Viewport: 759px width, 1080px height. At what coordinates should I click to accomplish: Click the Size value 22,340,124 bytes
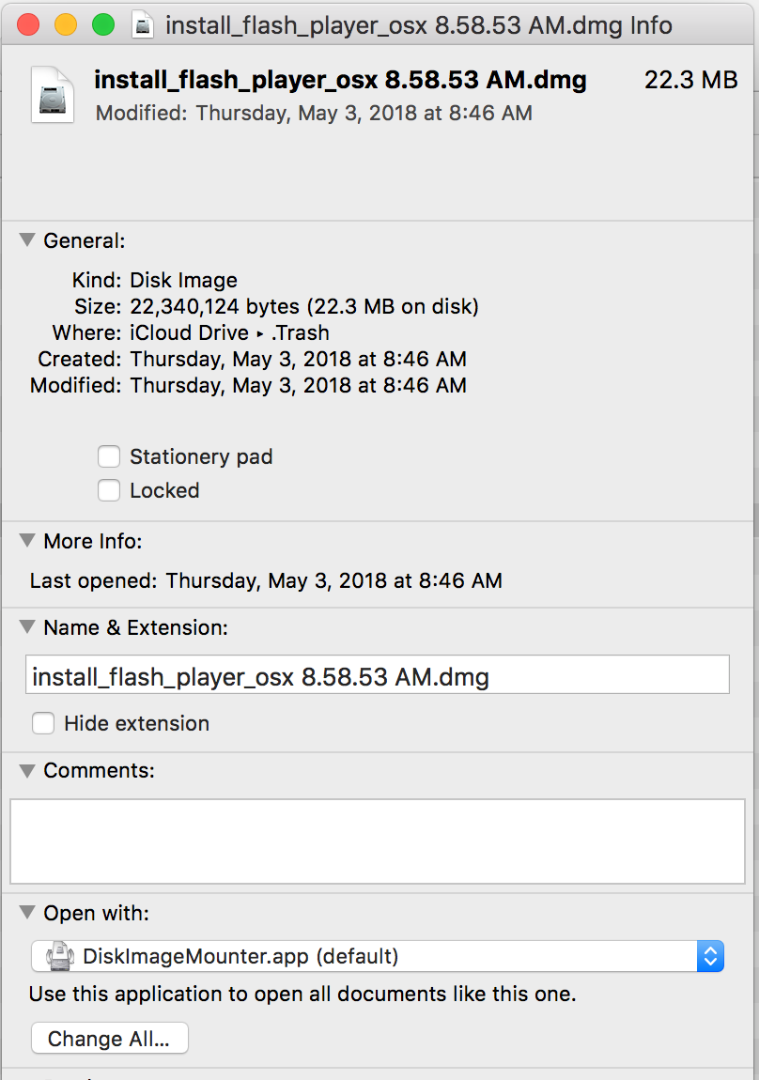(304, 307)
